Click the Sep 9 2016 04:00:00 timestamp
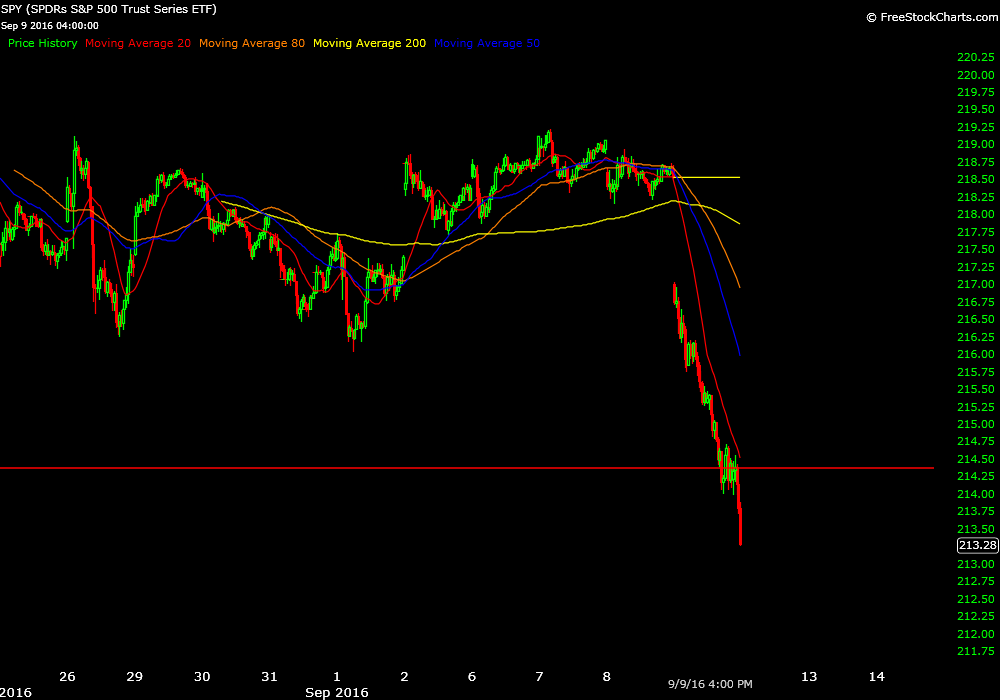 [x=52, y=25]
